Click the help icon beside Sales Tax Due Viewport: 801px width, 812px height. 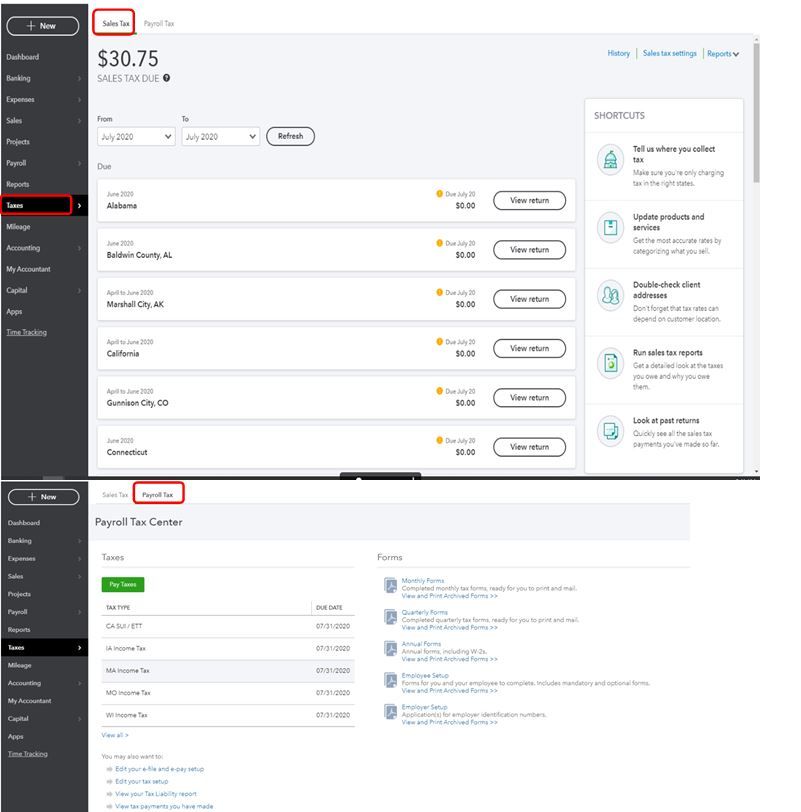(166, 78)
